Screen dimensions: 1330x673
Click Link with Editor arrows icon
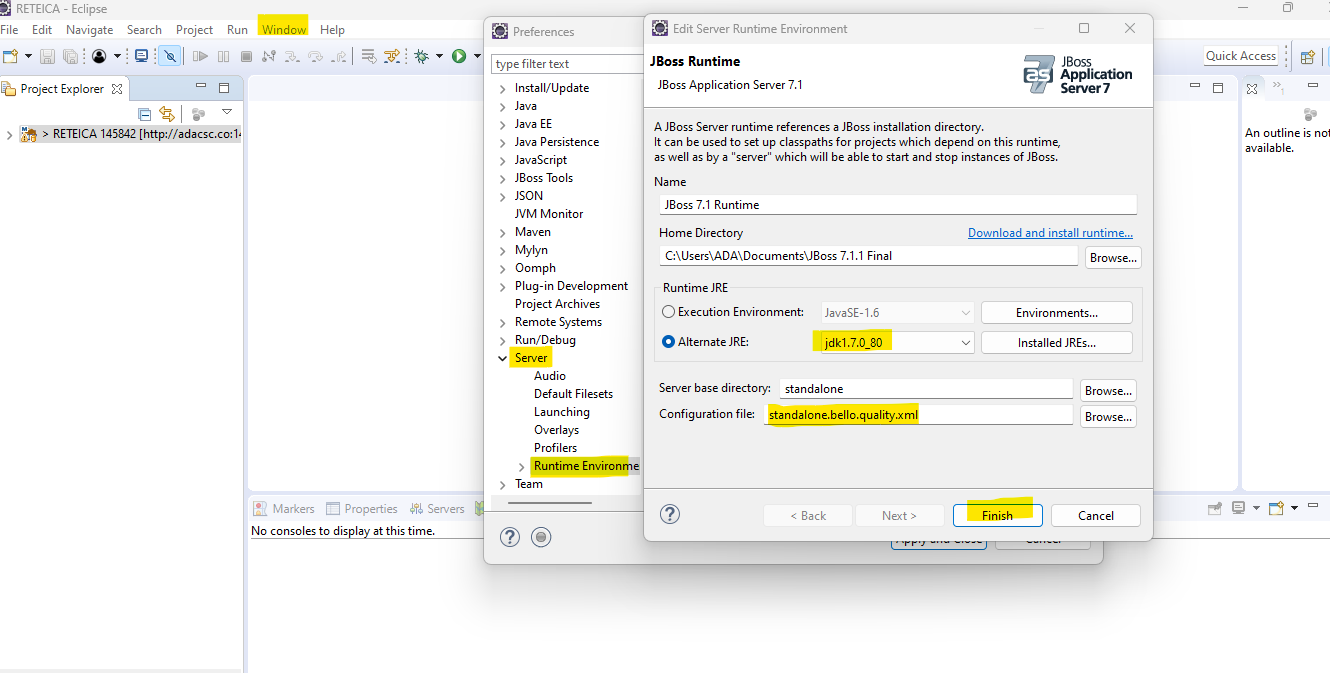click(167, 114)
